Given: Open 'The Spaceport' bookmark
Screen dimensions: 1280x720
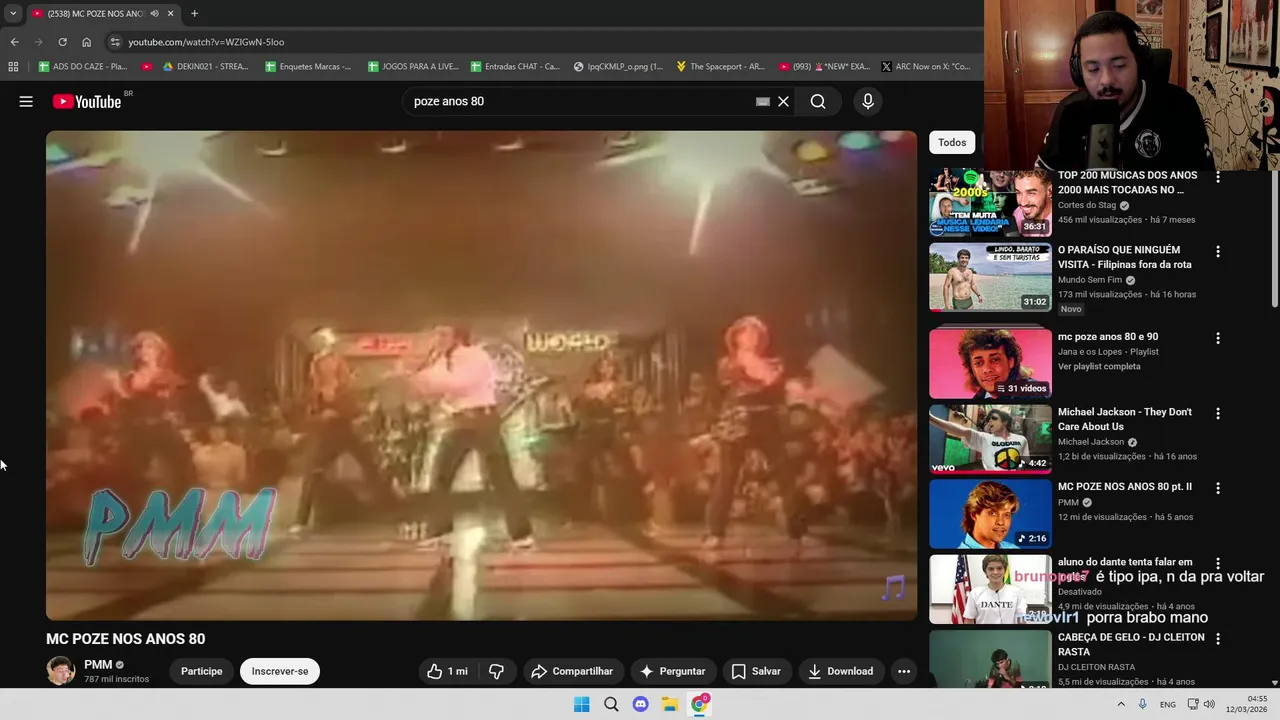Looking at the screenshot, I should [720, 67].
